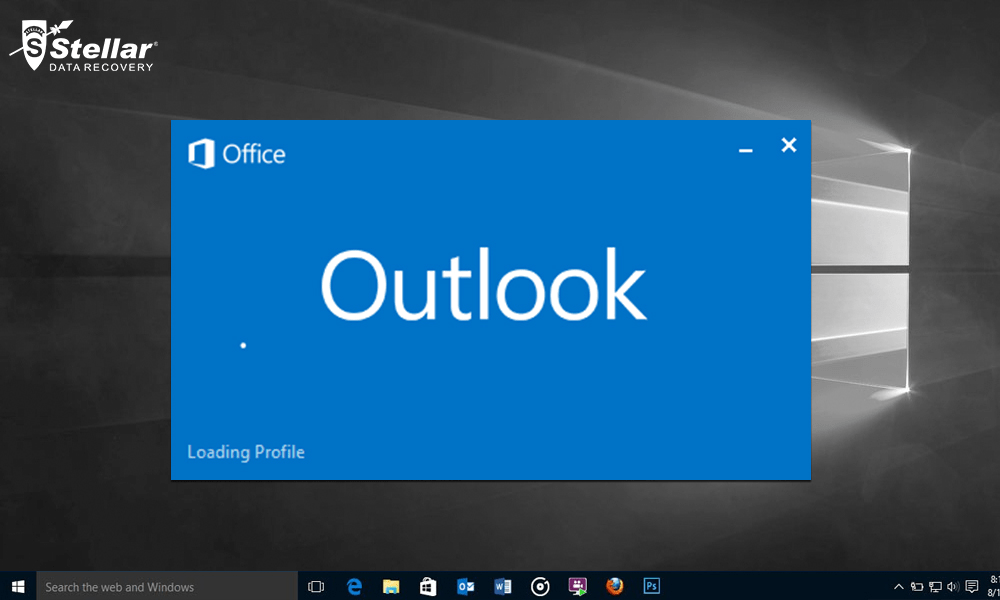Screen dimensions: 1000x600
Task: Open the Windows Store
Action: click(x=427, y=586)
